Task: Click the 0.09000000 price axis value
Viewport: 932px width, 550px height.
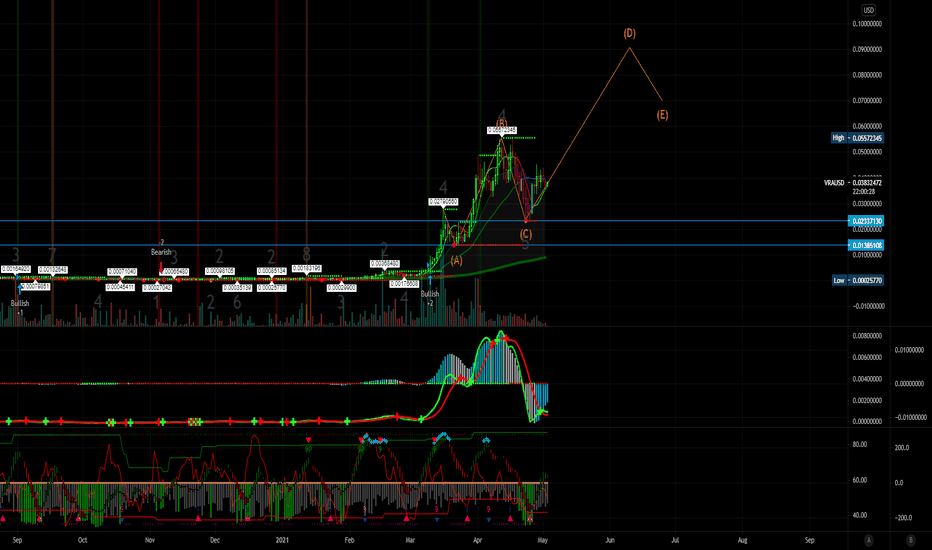Action: click(x=867, y=49)
